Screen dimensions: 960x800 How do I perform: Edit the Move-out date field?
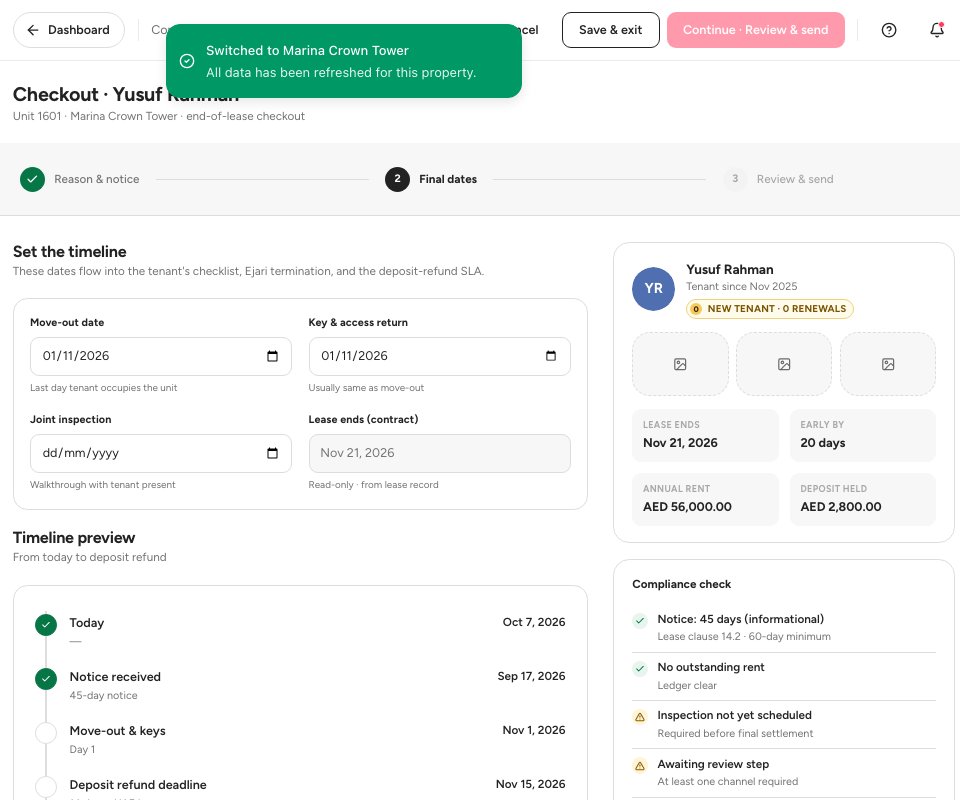coord(160,356)
